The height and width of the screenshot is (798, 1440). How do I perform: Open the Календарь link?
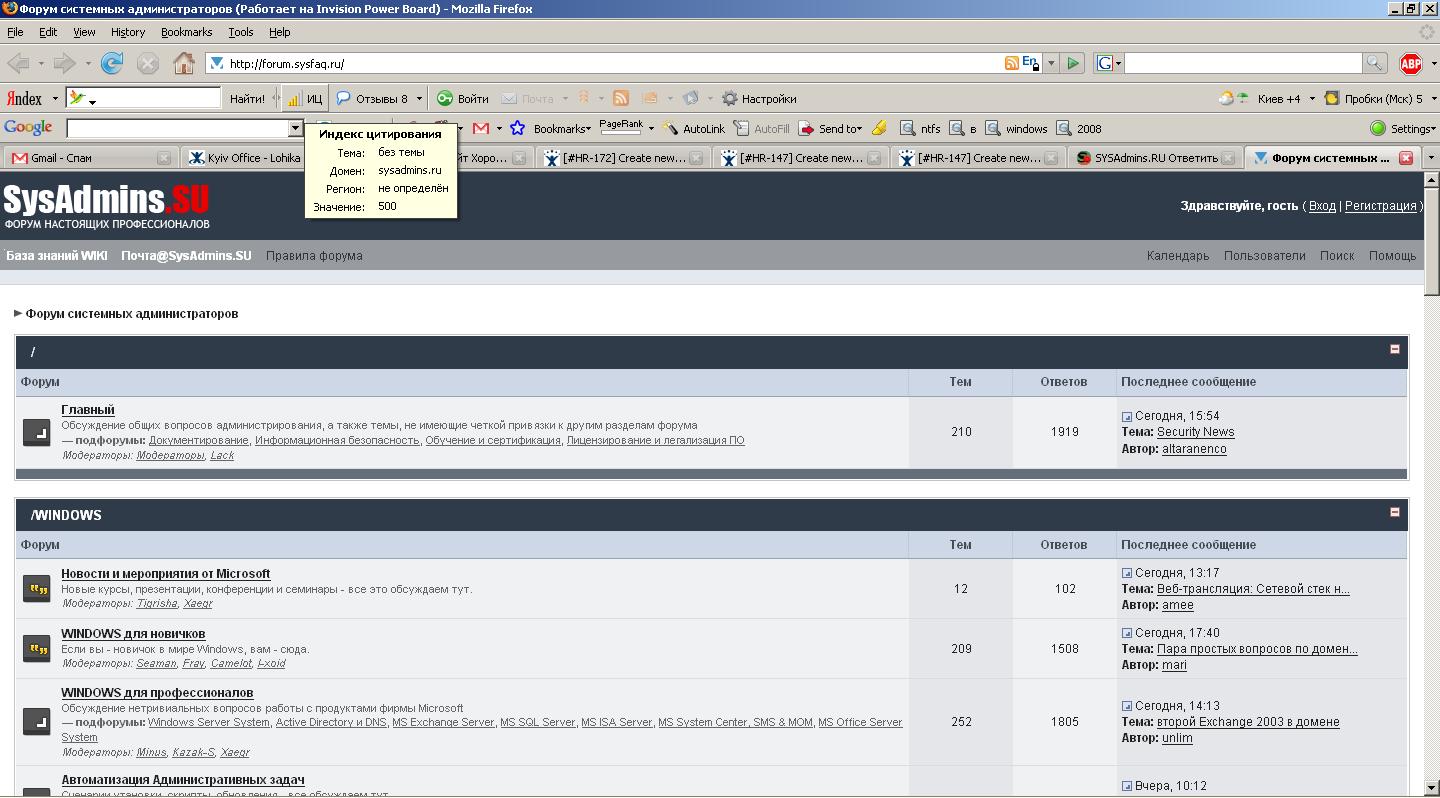1178,255
